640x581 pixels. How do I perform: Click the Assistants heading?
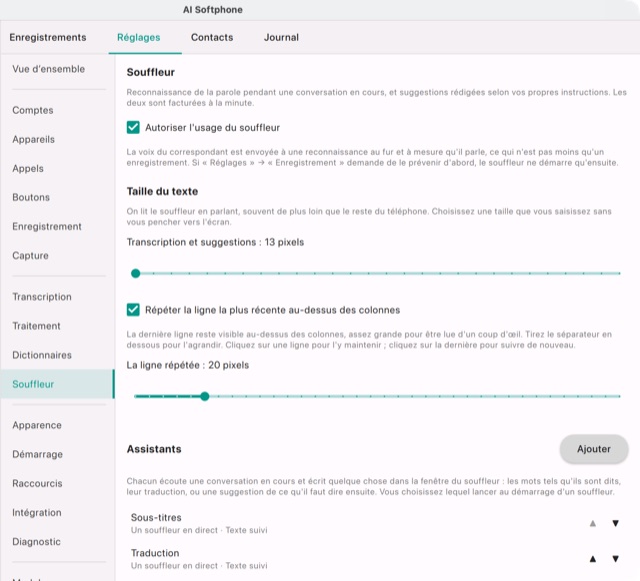(x=154, y=449)
